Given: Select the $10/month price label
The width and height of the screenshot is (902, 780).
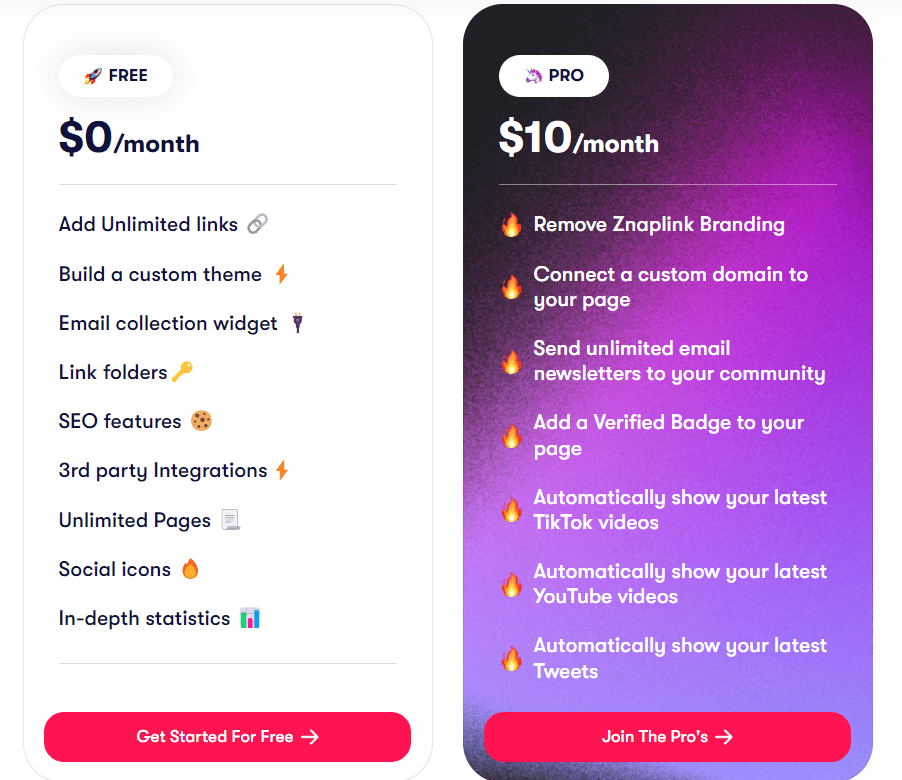Looking at the screenshot, I should pos(577,140).
